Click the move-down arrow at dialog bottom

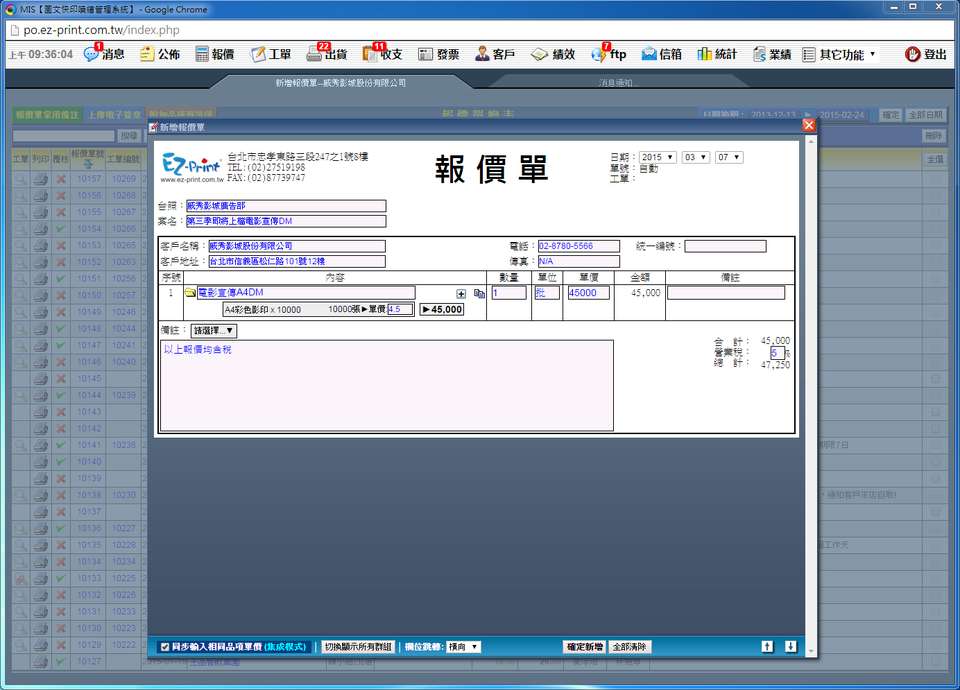[x=790, y=647]
